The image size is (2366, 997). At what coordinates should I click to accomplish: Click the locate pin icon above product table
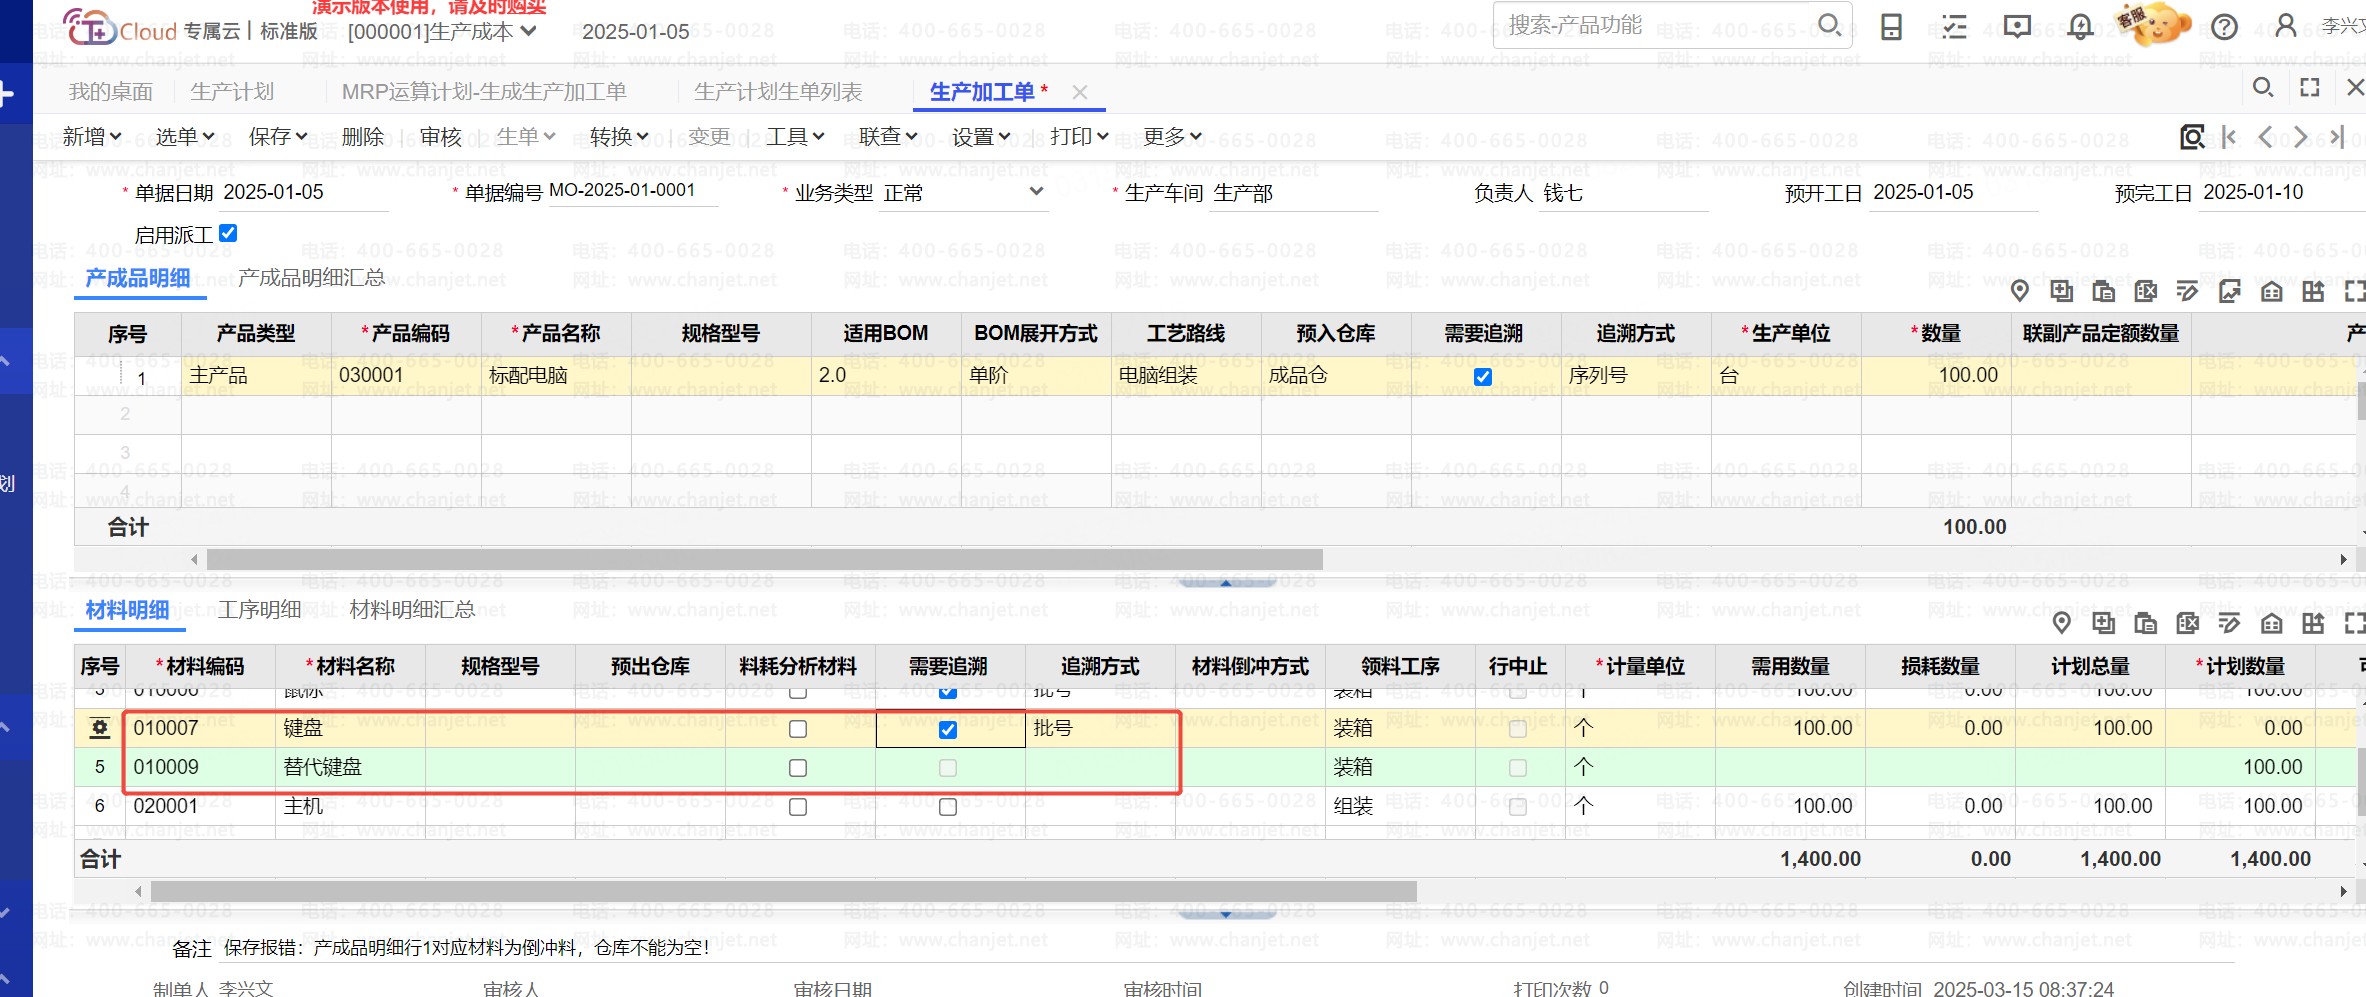coord(2019,291)
